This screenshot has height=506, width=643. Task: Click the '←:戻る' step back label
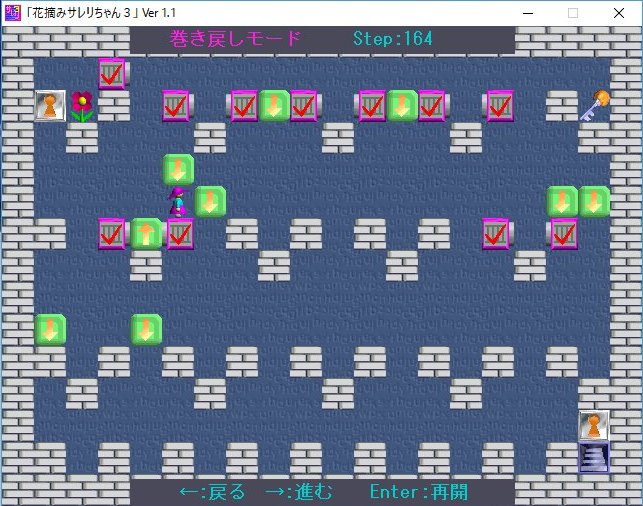click(x=212, y=492)
